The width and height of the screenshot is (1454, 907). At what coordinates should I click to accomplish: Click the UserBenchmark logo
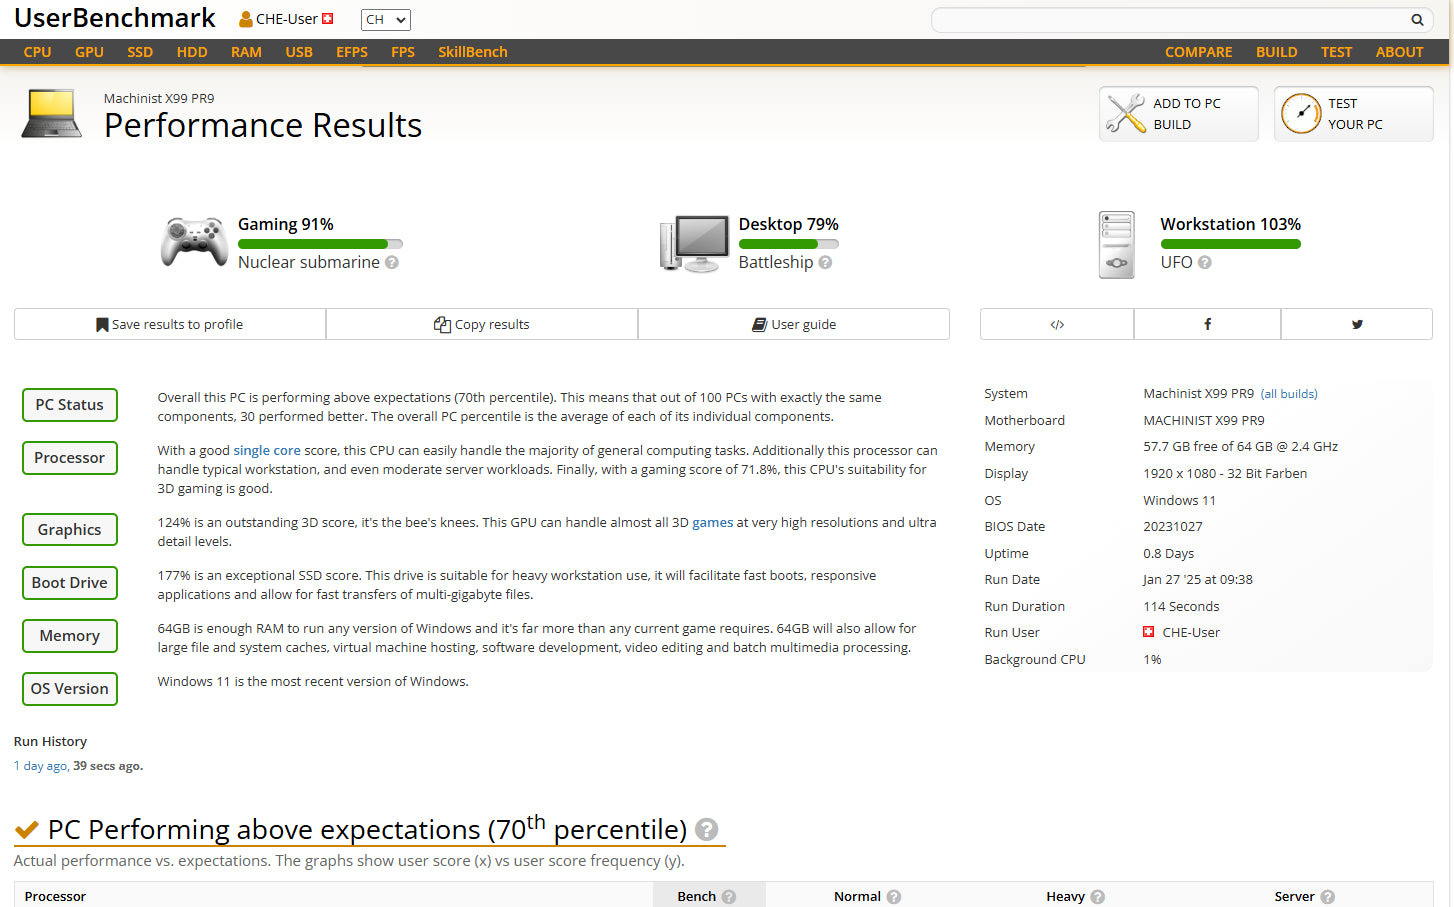[x=115, y=18]
